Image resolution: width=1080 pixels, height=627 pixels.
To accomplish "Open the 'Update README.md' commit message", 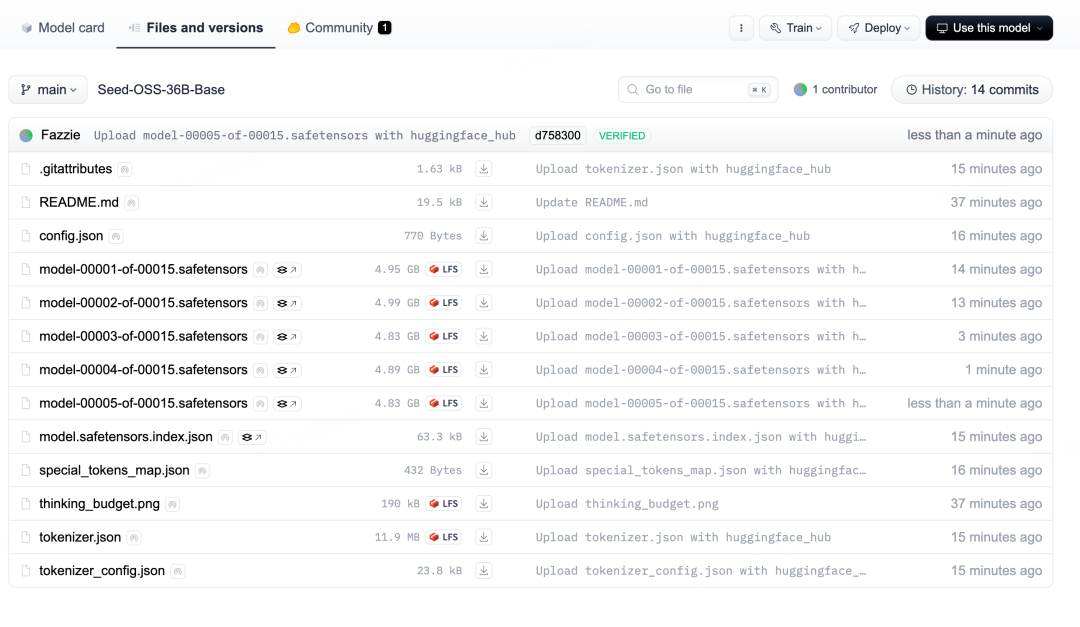I will pos(592,203).
